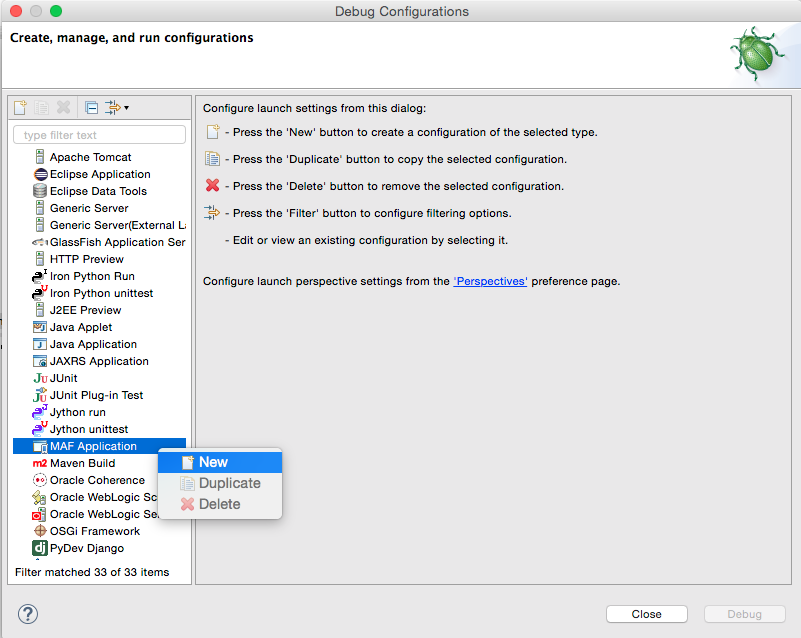Click the New launch configuration toolbar icon

[20, 107]
